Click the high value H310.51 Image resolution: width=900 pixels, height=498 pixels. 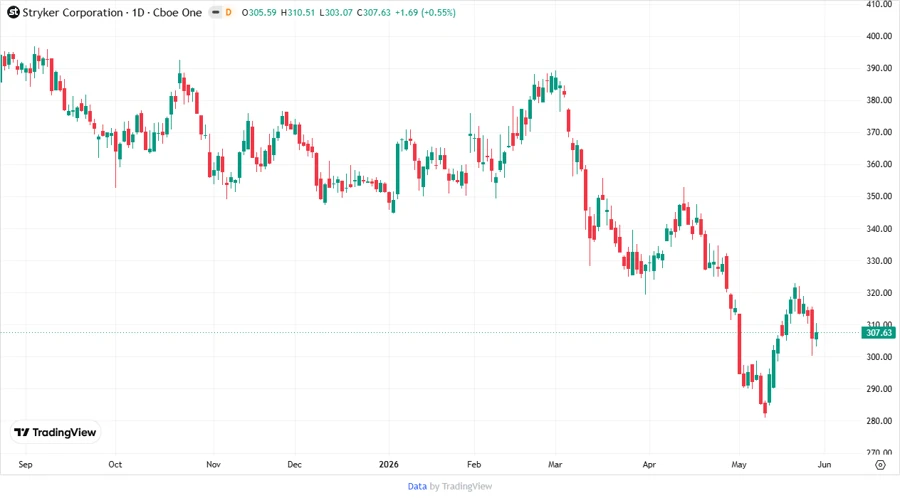[298, 12]
